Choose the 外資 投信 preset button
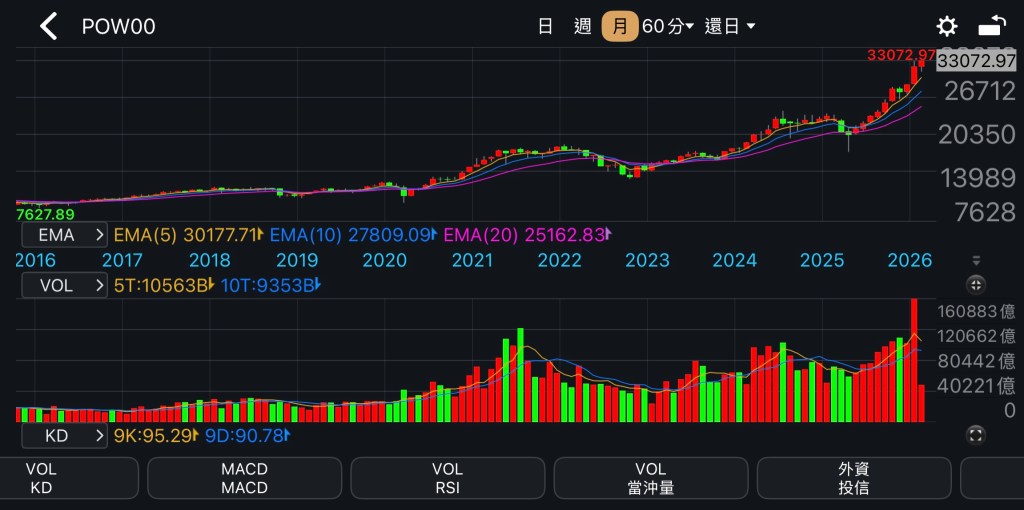The image size is (1024, 510). [853, 478]
